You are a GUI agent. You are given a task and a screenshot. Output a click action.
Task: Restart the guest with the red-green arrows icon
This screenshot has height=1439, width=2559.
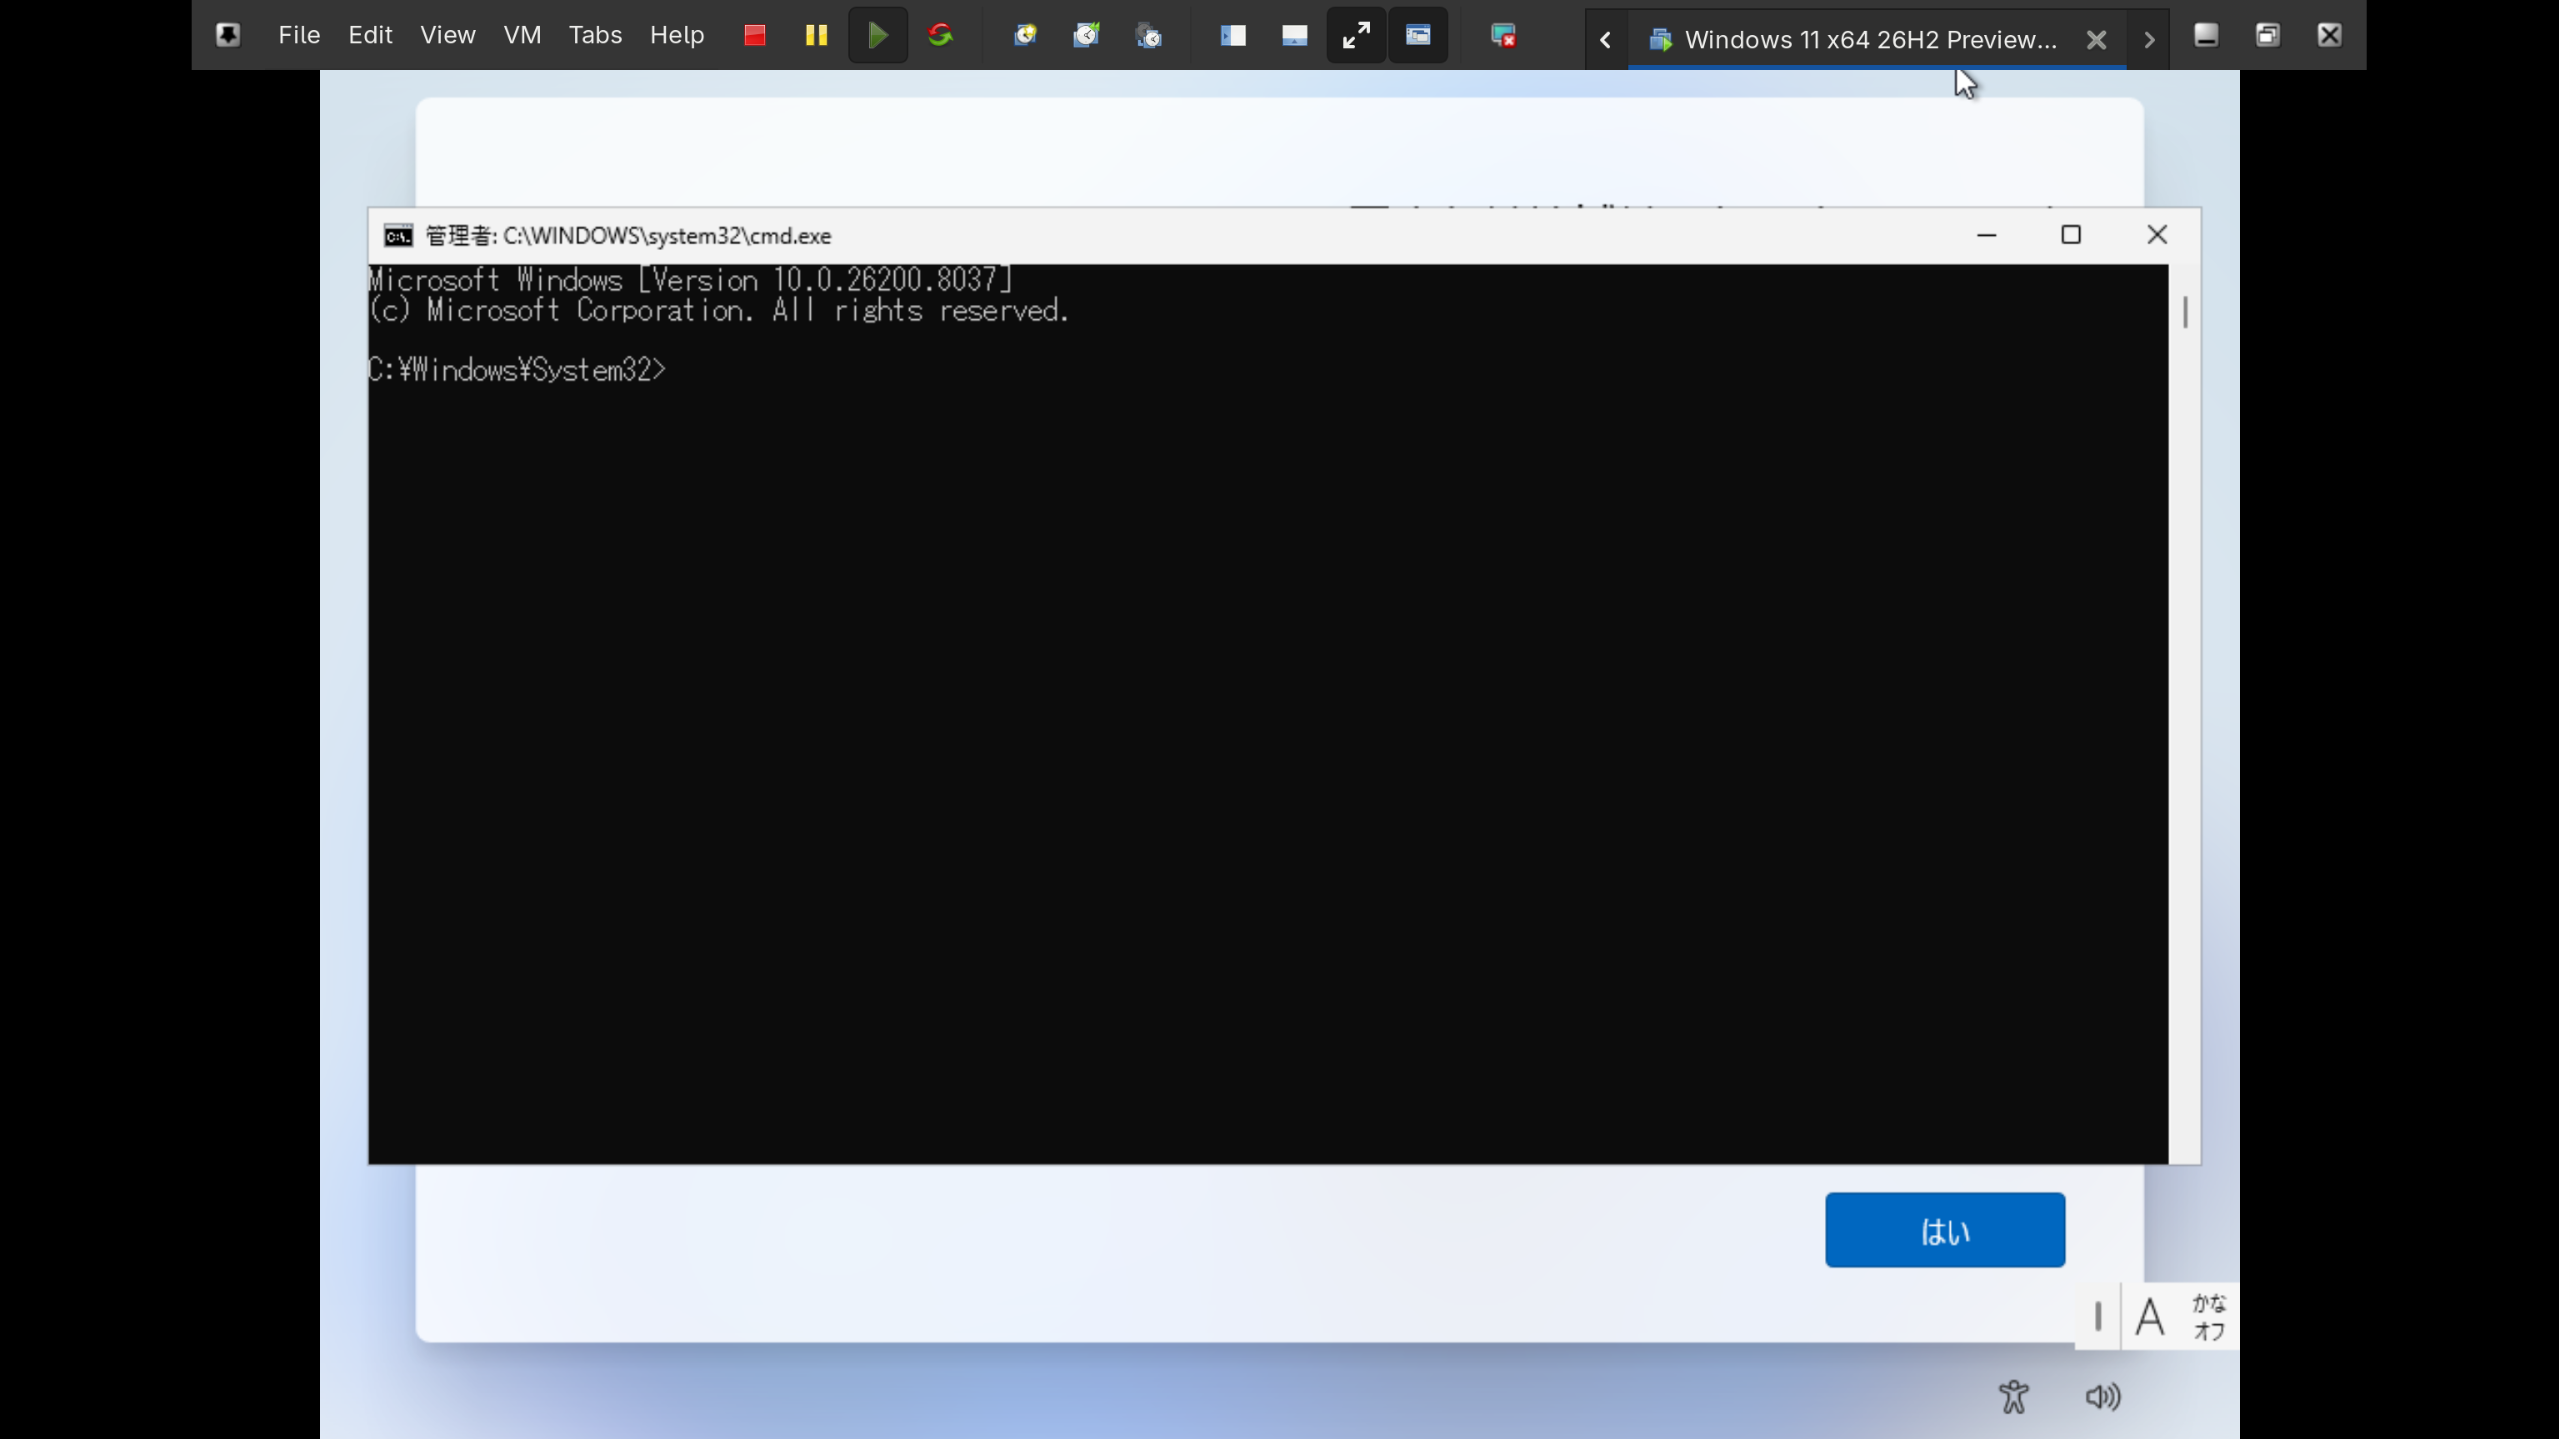click(940, 35)
